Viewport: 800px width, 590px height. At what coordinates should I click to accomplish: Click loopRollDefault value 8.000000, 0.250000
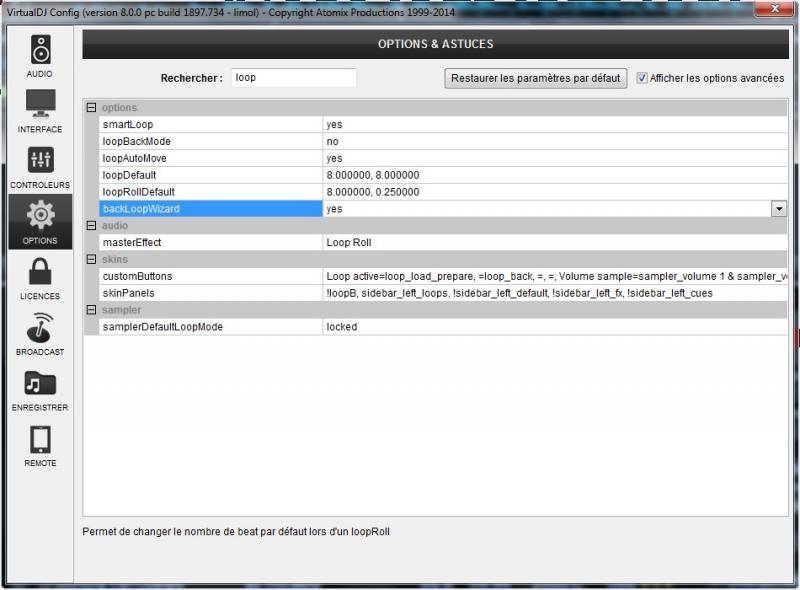[x=373, y=192]
